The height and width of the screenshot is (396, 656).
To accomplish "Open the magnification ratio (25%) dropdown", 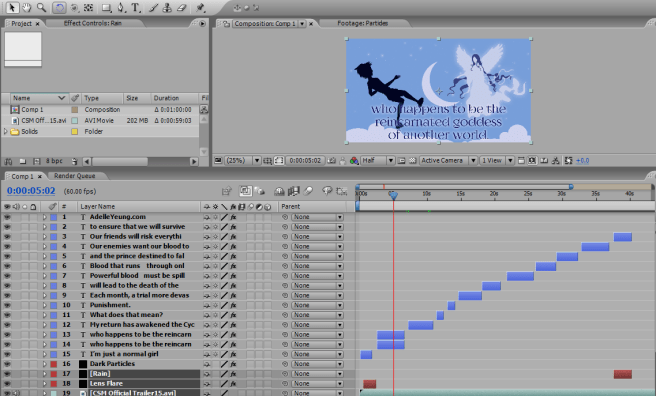I will point(243,161).
